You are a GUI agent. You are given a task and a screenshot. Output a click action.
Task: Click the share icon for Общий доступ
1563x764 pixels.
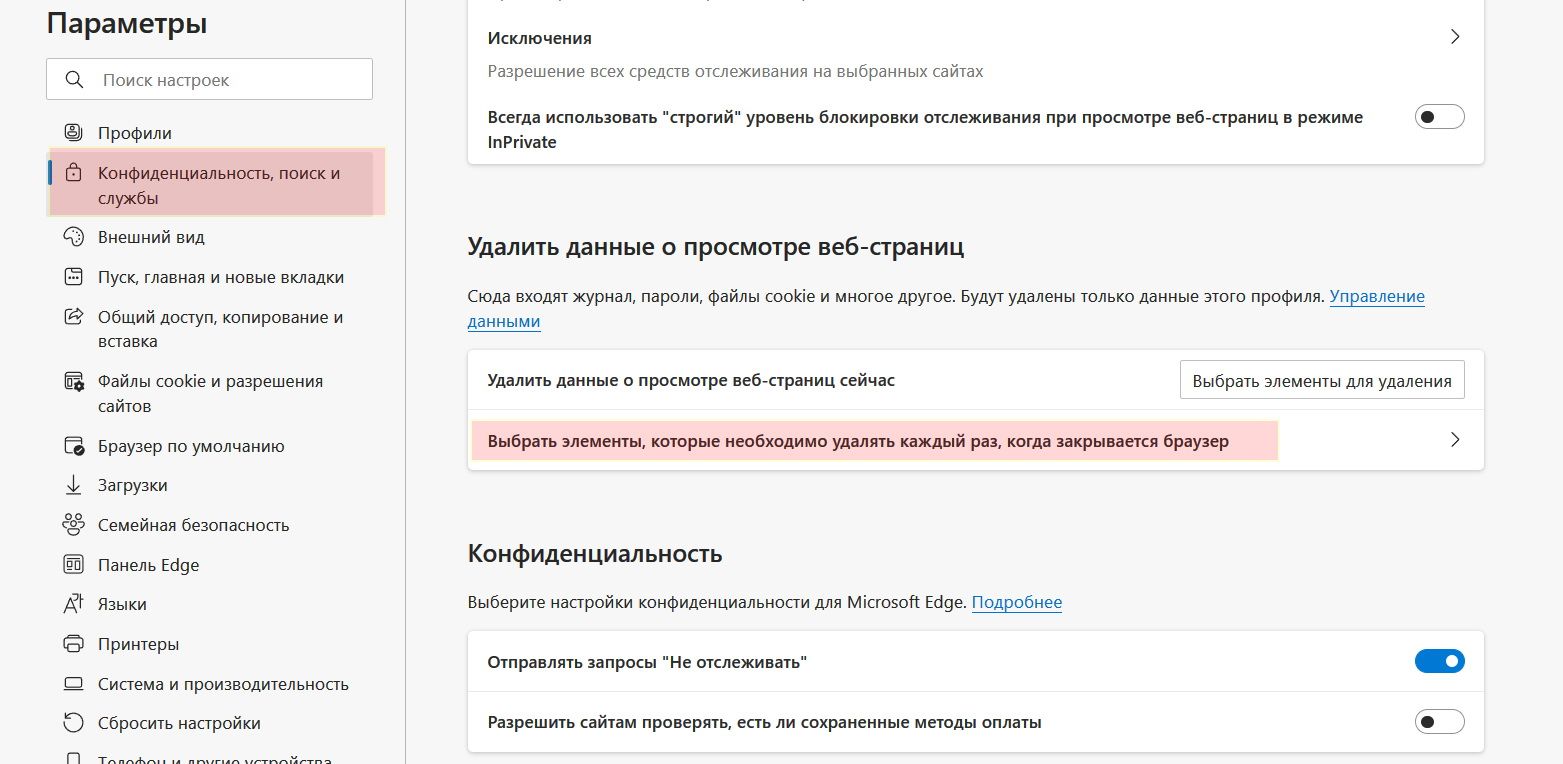click(73, 317)
